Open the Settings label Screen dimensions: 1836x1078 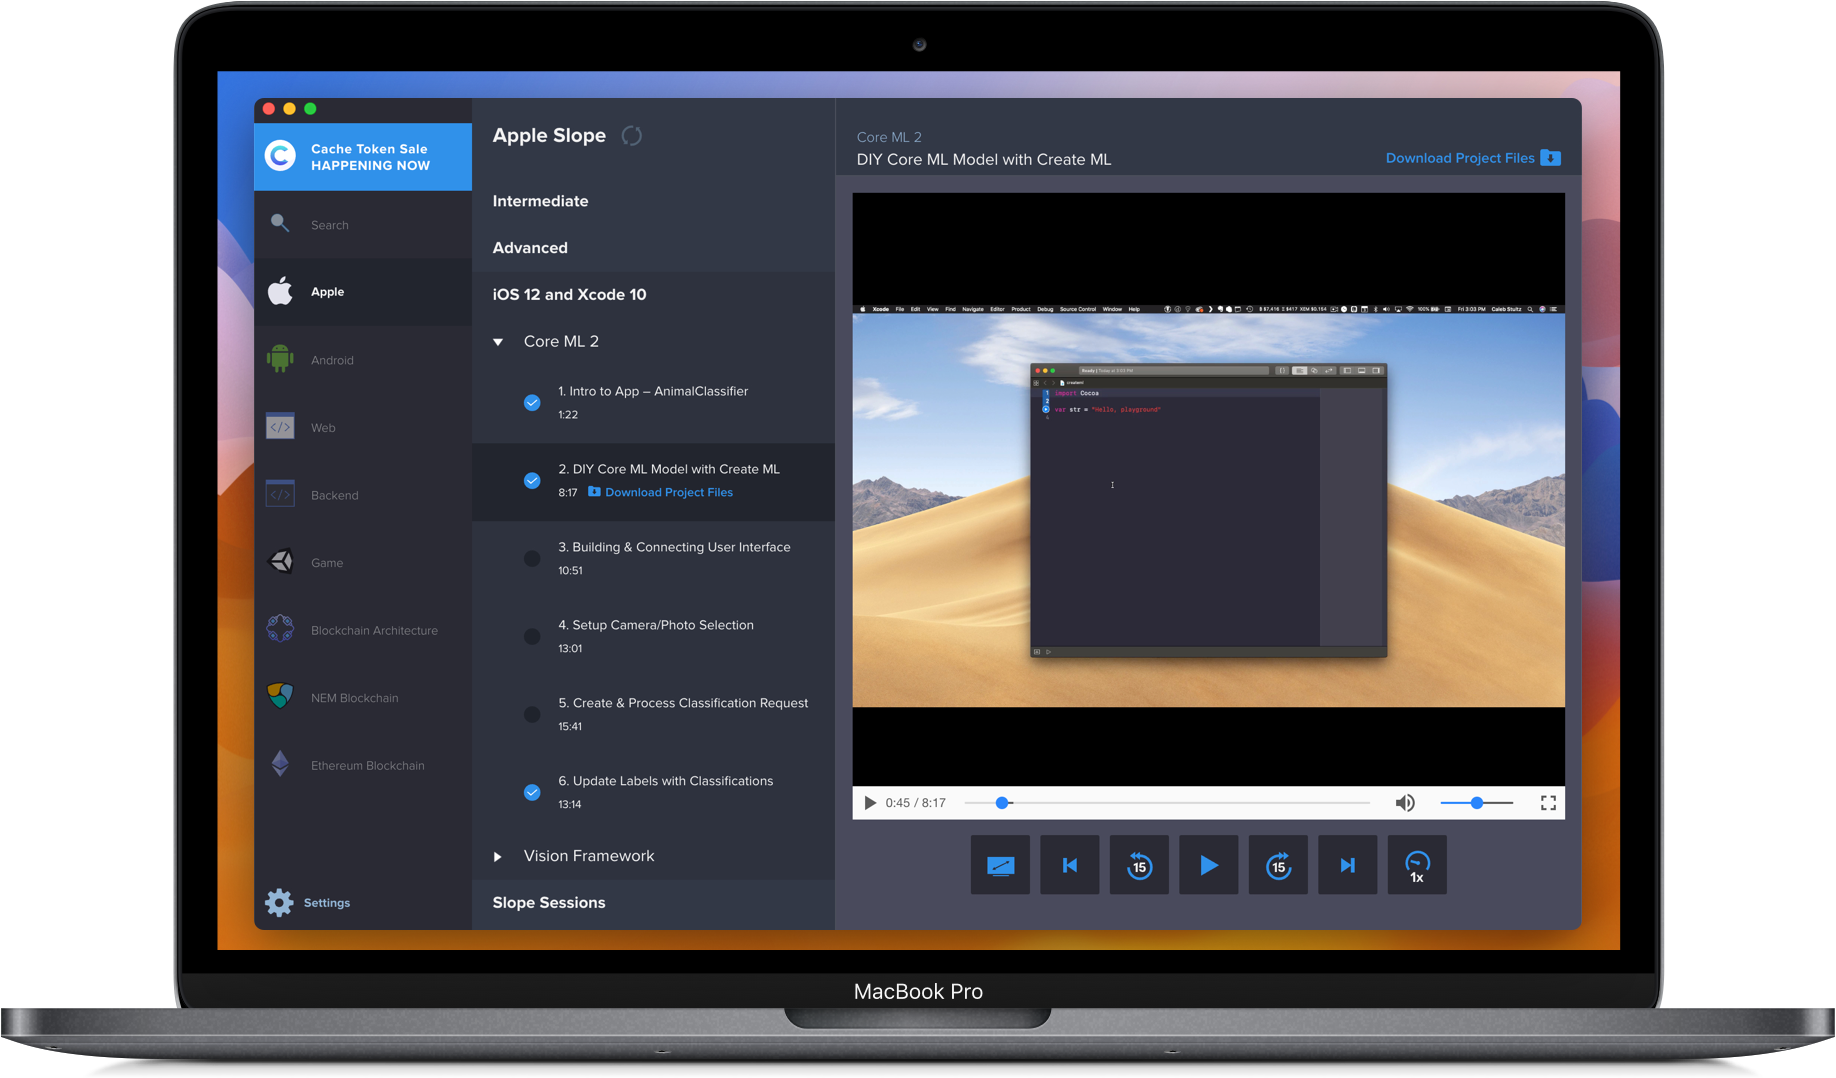click(x=327, y=902)
